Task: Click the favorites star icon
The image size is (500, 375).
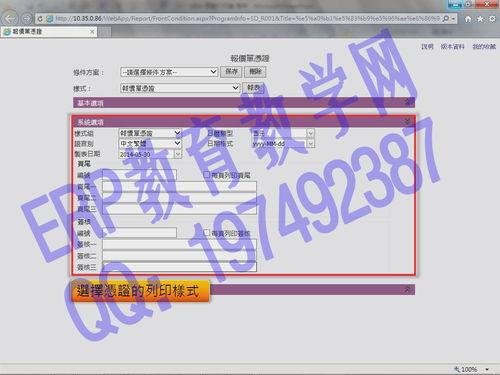Action: [x=480, y=19]
